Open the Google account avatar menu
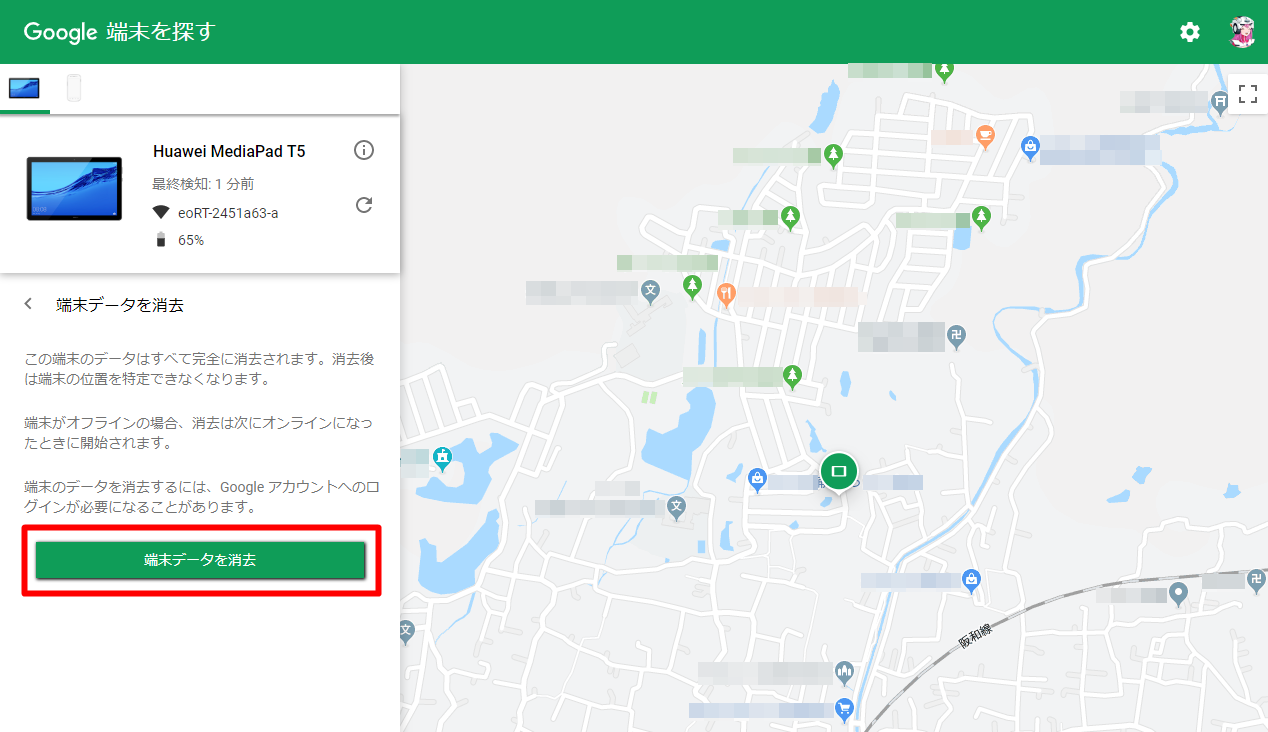 coord(1242,32)
